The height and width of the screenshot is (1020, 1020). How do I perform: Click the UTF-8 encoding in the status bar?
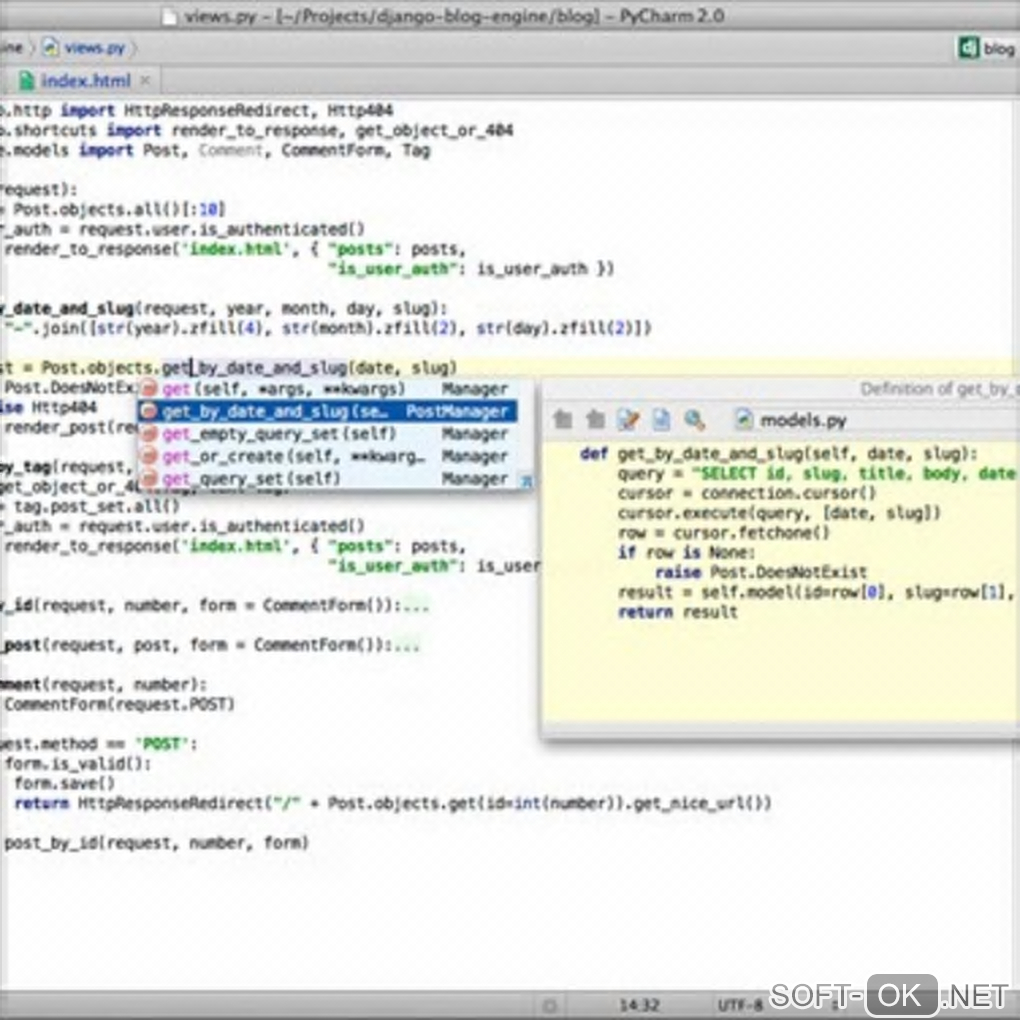coord(740,1006)
